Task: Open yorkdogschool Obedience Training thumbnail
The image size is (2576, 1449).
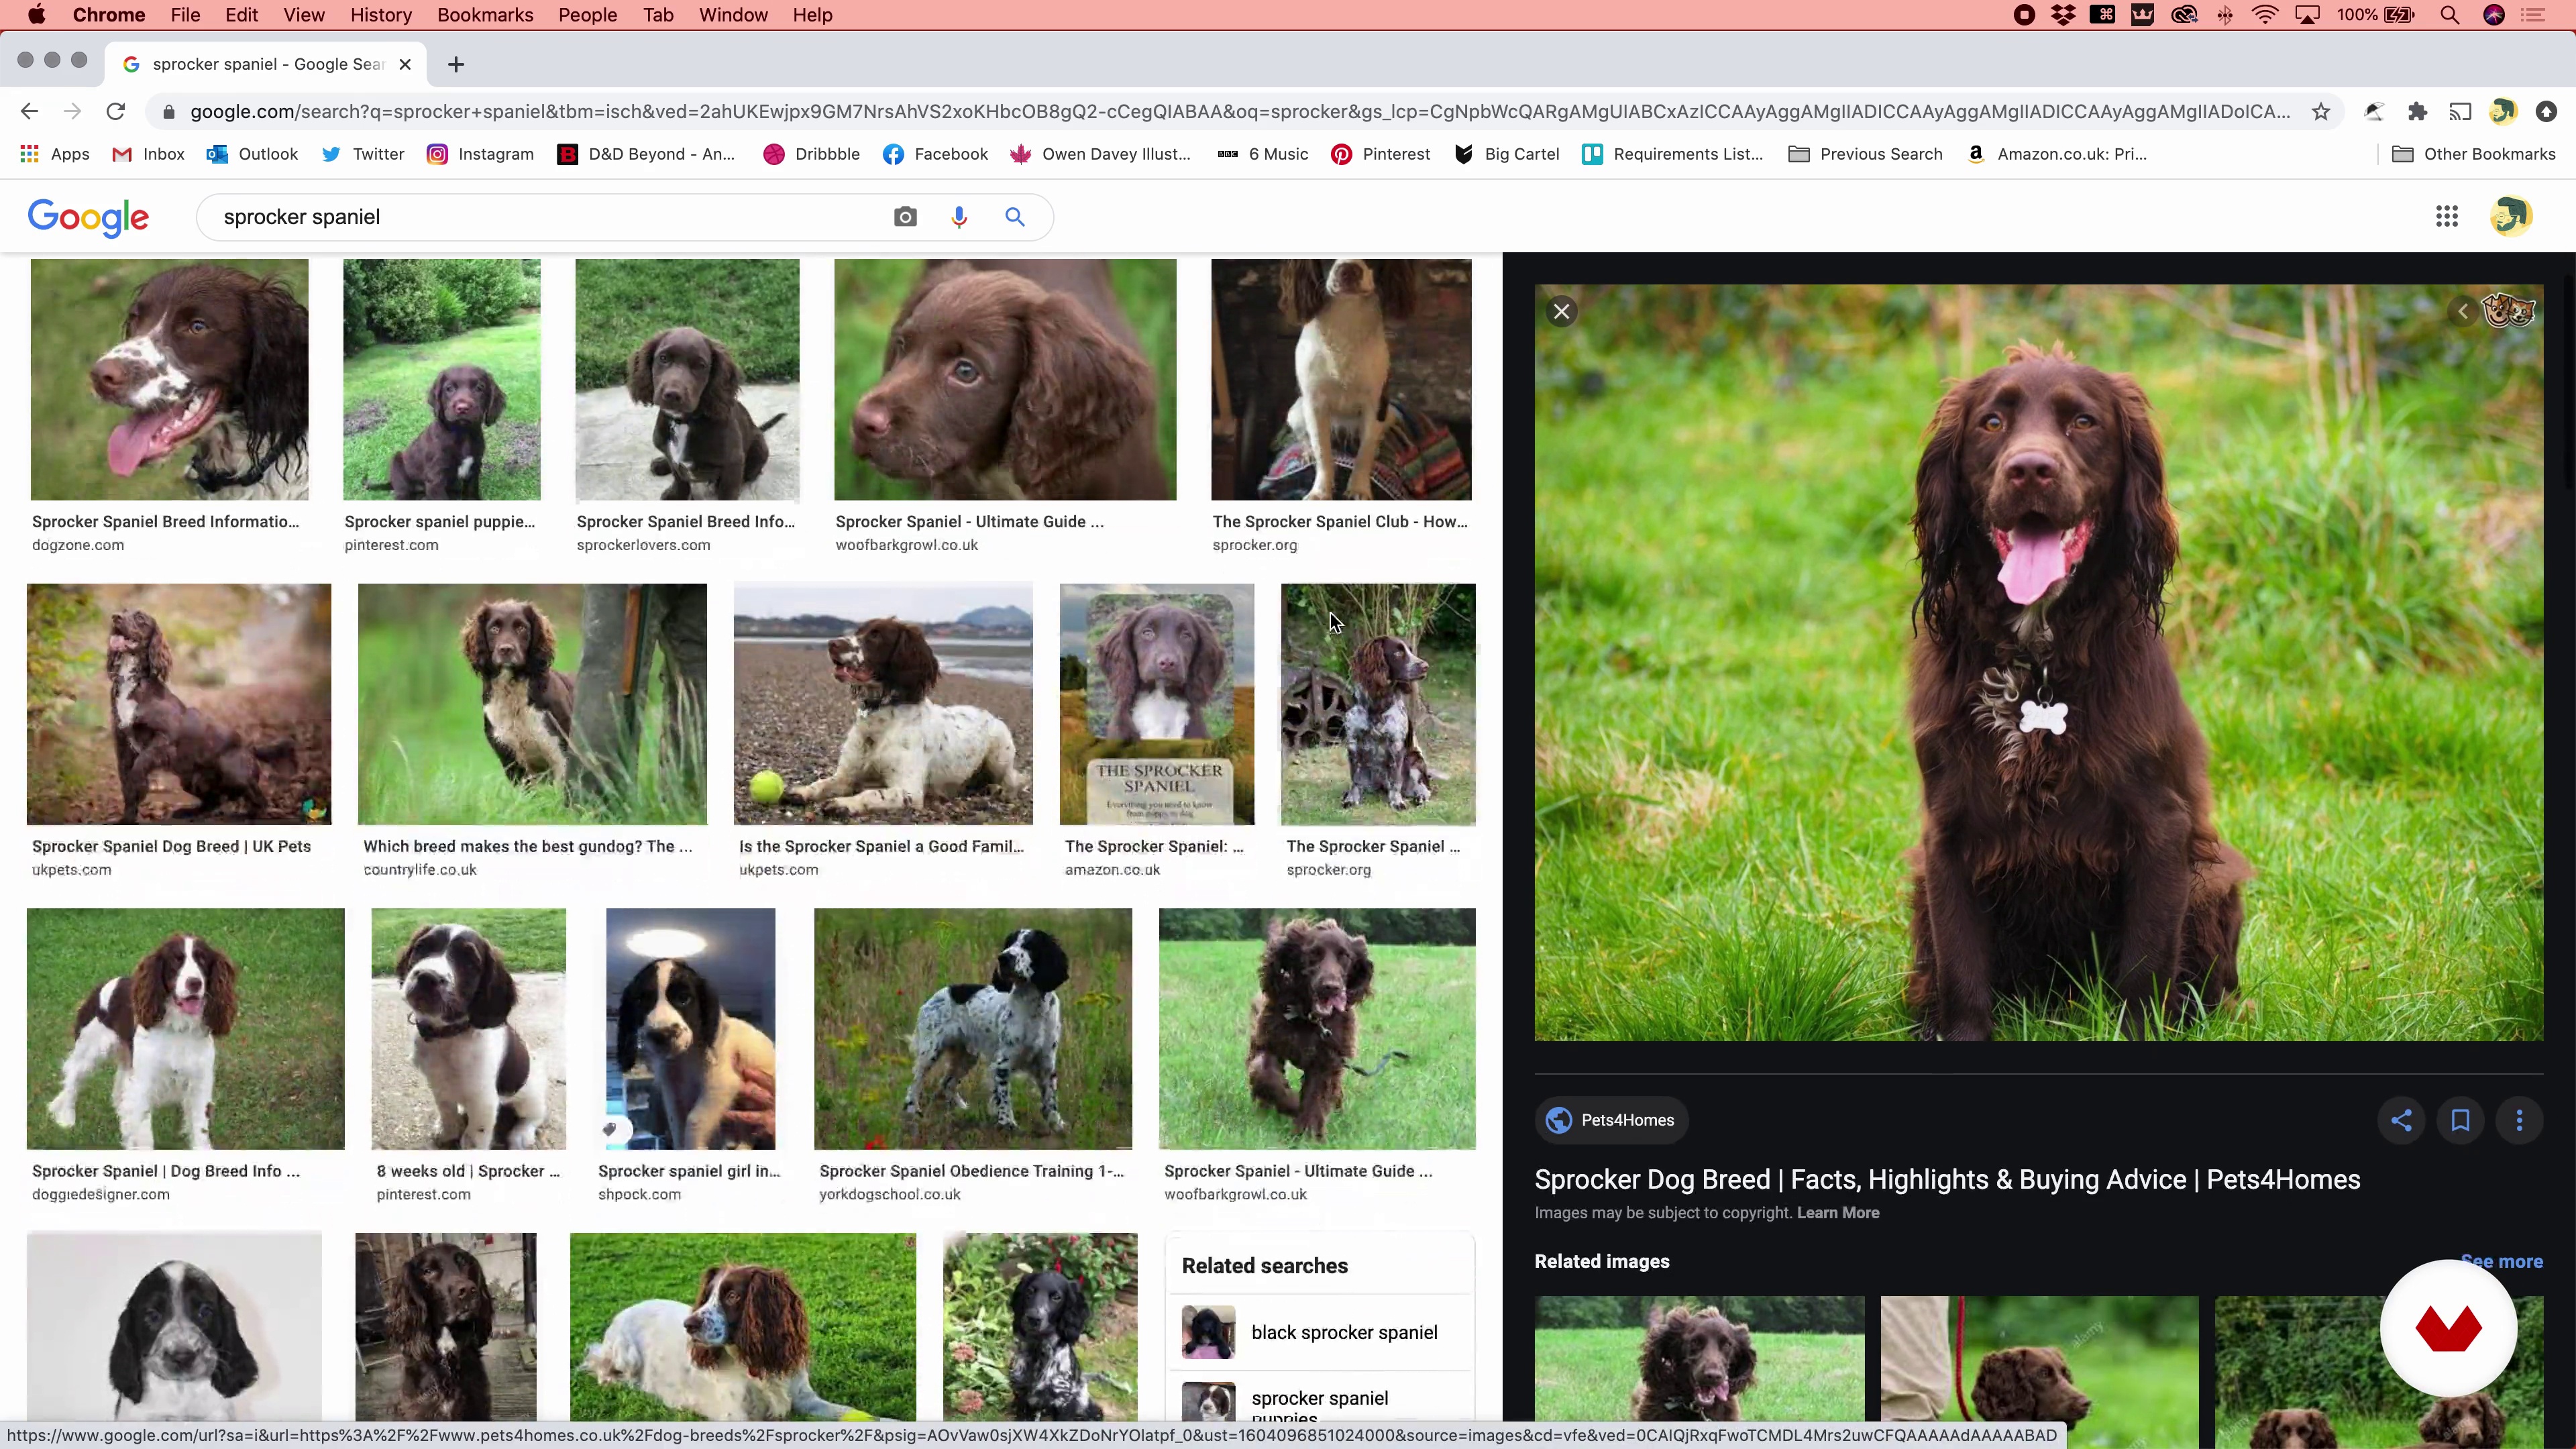Action: click(973, 1029)
